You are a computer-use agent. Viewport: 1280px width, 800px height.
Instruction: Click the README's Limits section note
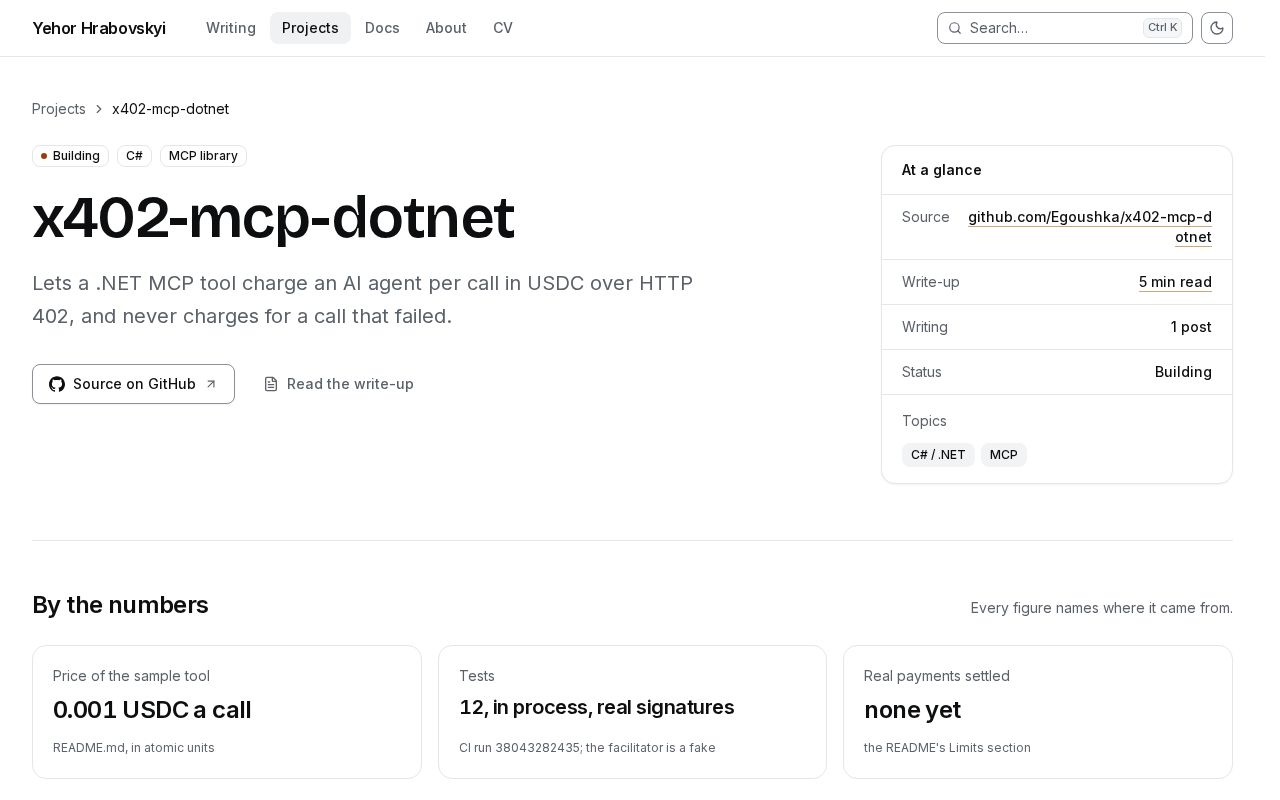coord(947,748)
